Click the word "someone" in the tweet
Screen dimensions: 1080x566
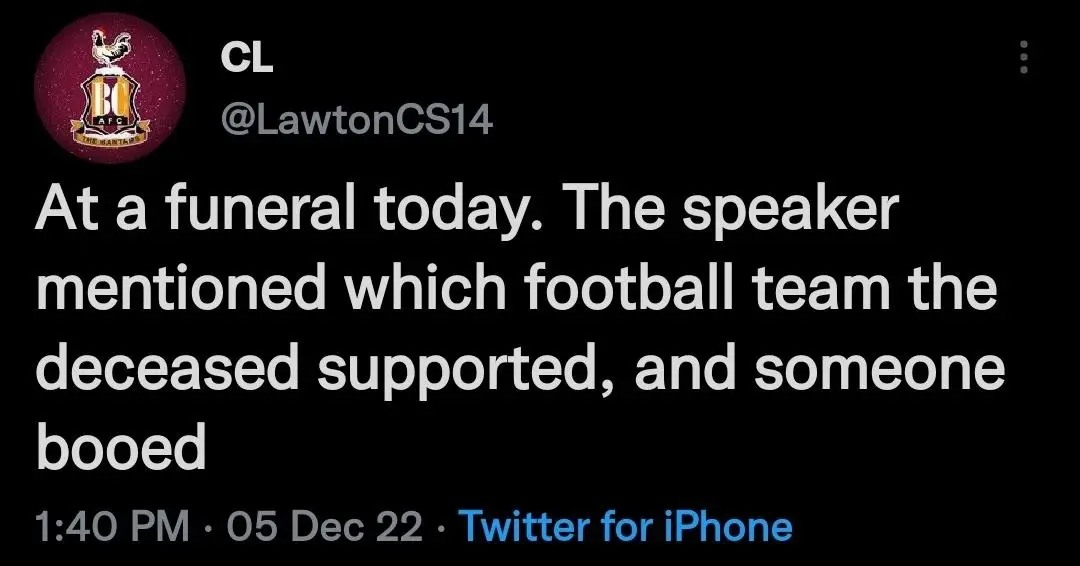click(x=878, y=372)
